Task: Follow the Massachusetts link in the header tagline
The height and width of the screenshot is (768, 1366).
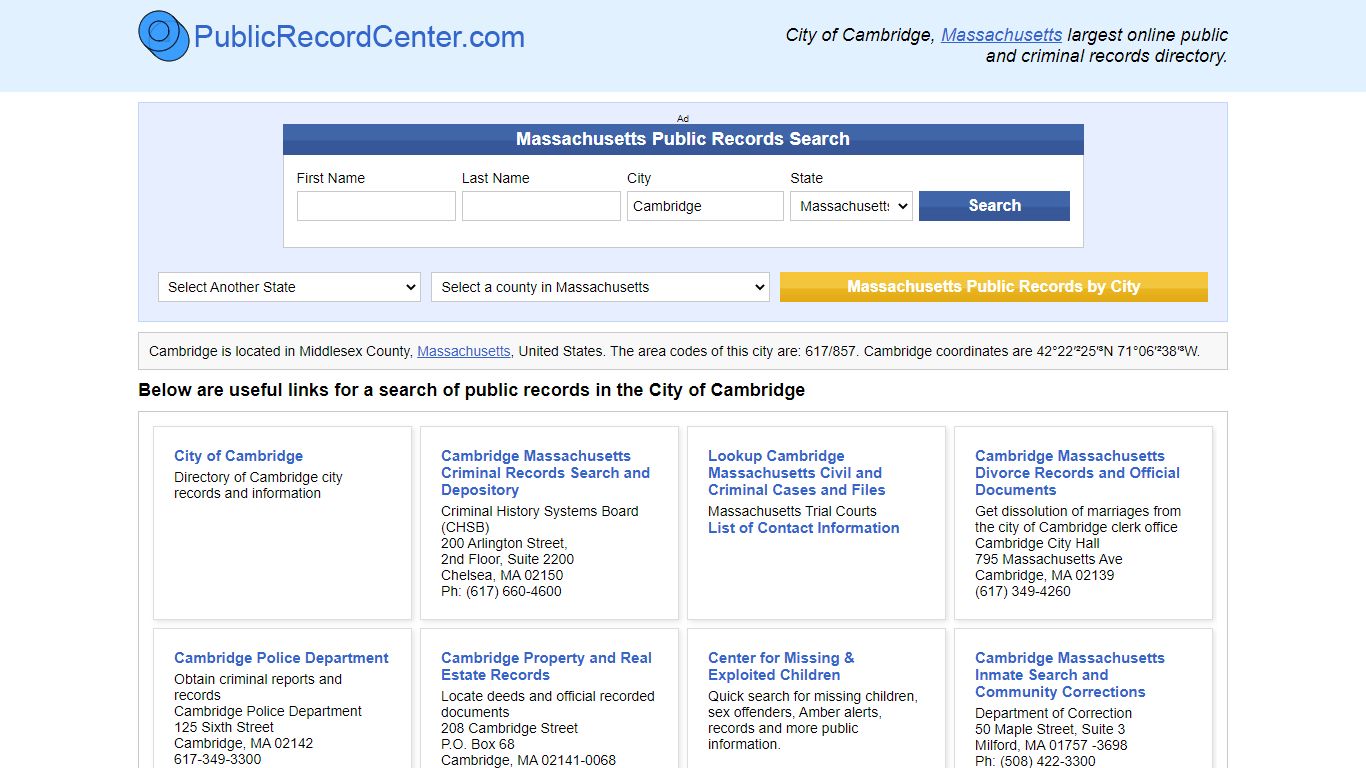Action: pos(1002,35)
